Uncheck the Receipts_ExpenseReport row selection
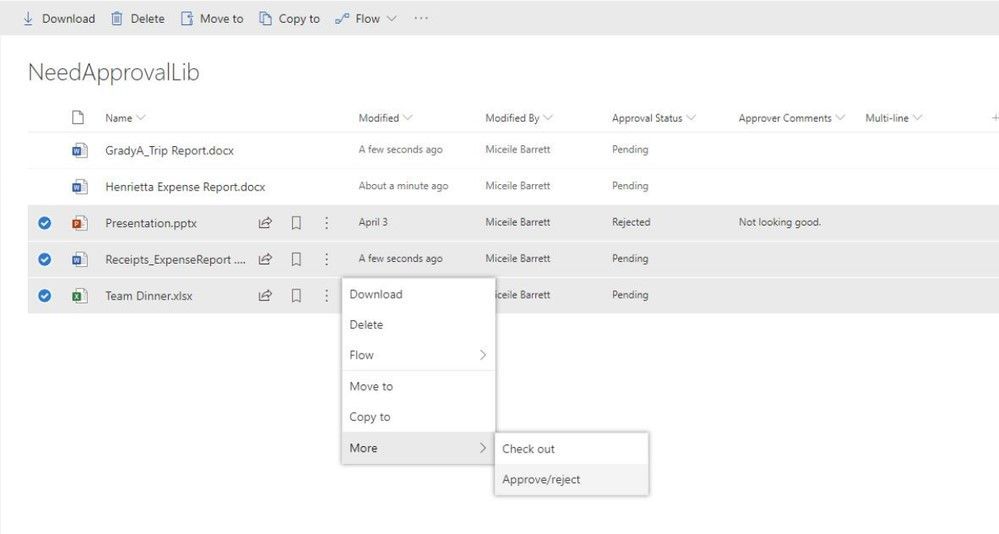The height and width of the screenshot is (534, 999). point(44,259)
